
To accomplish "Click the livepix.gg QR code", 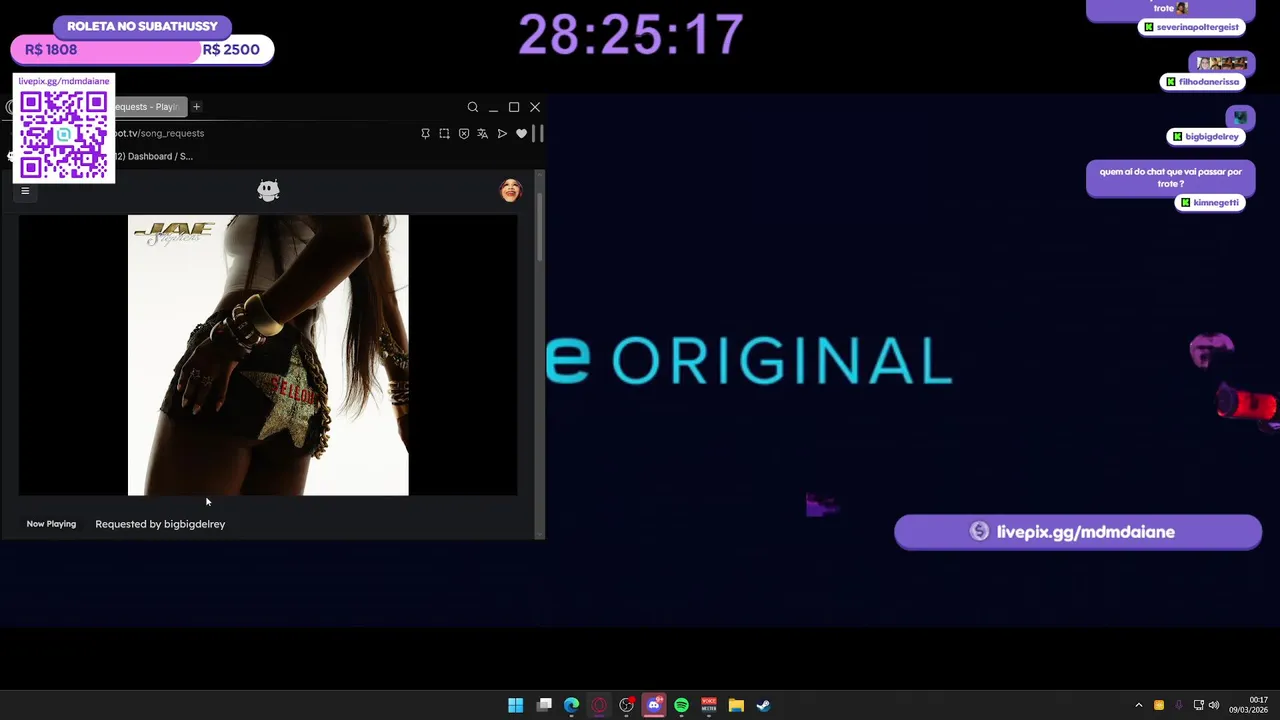I will point(64,135).
